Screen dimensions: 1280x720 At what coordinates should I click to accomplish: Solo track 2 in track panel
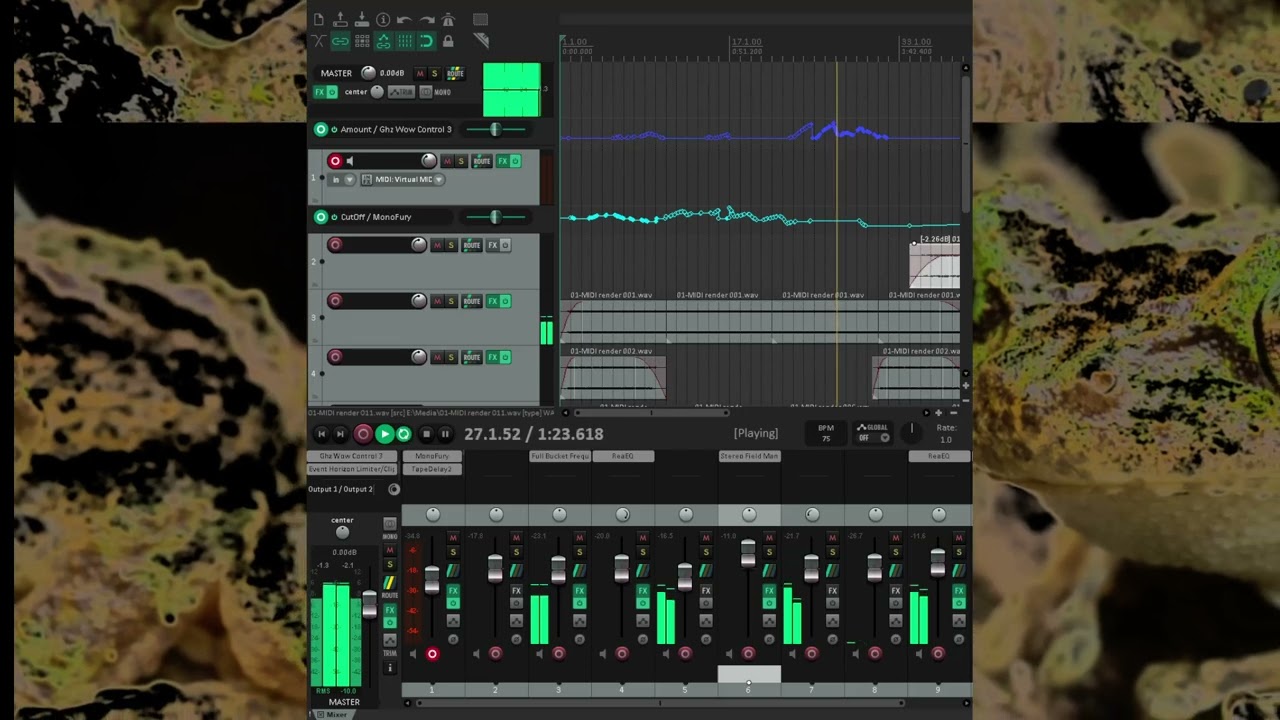pyautogui.click(x=451, y=245)
